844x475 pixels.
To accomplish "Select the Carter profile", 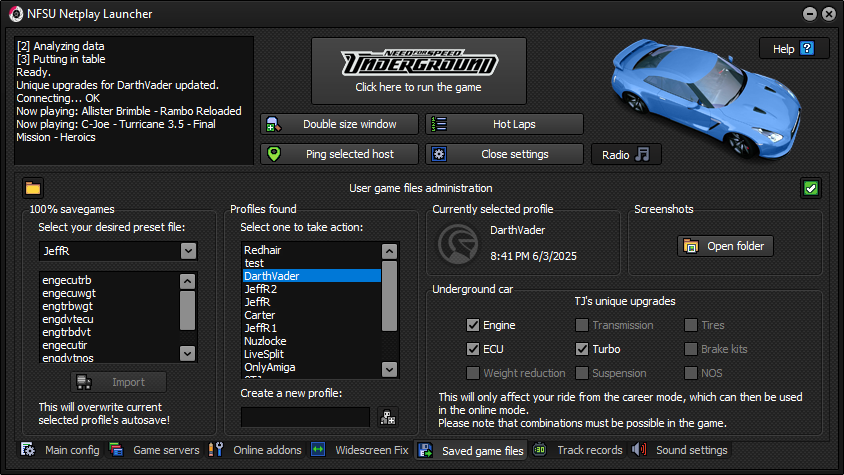I will click(312, 315).
